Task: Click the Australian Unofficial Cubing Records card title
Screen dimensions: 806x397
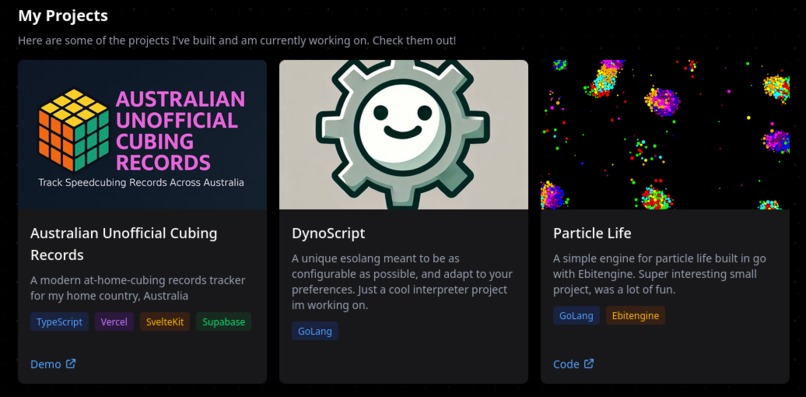Action: (124, 244)
